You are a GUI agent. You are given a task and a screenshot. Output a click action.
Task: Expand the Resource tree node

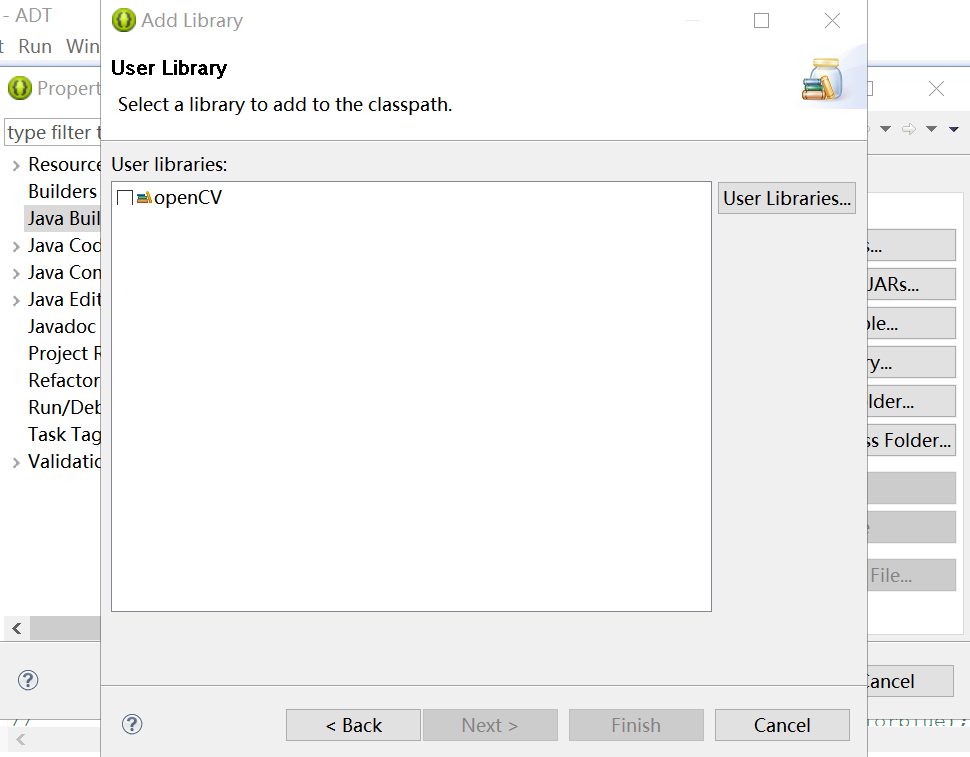16,165
